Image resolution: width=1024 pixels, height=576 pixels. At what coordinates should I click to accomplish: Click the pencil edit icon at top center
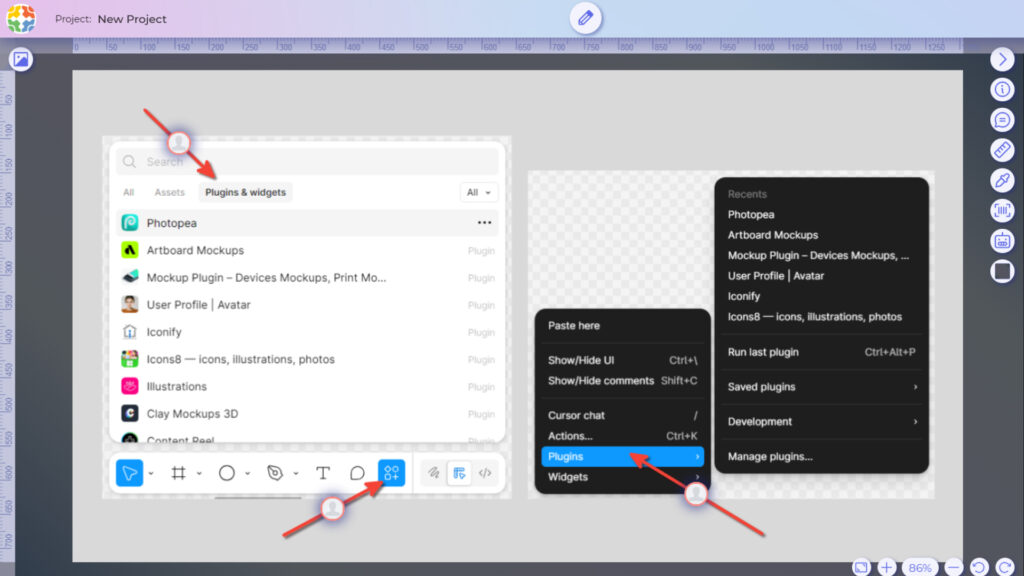click(585, 18)
